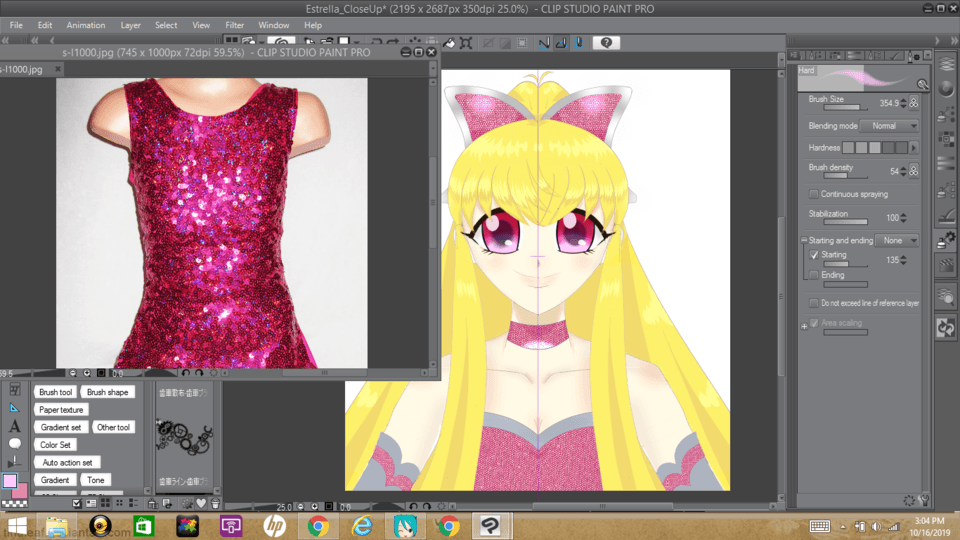Viewport: 960px width, 540px height.
Task: Select the Text tool
Action: 14,426
